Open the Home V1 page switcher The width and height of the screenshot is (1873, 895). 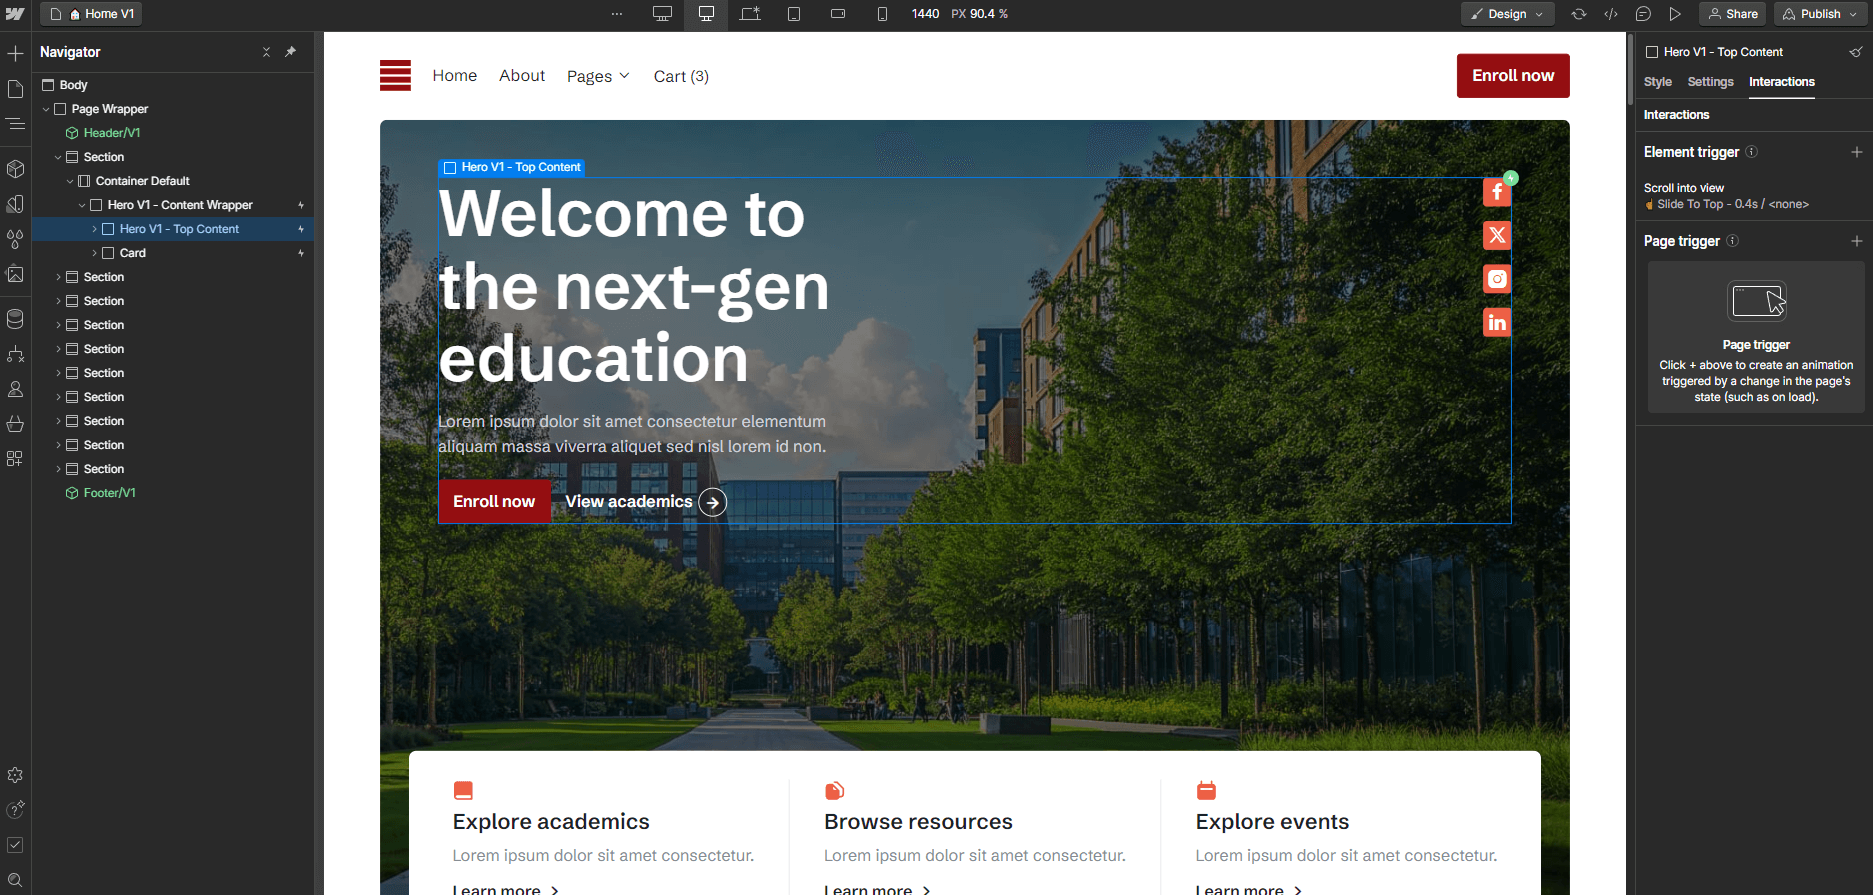[91, 14]
